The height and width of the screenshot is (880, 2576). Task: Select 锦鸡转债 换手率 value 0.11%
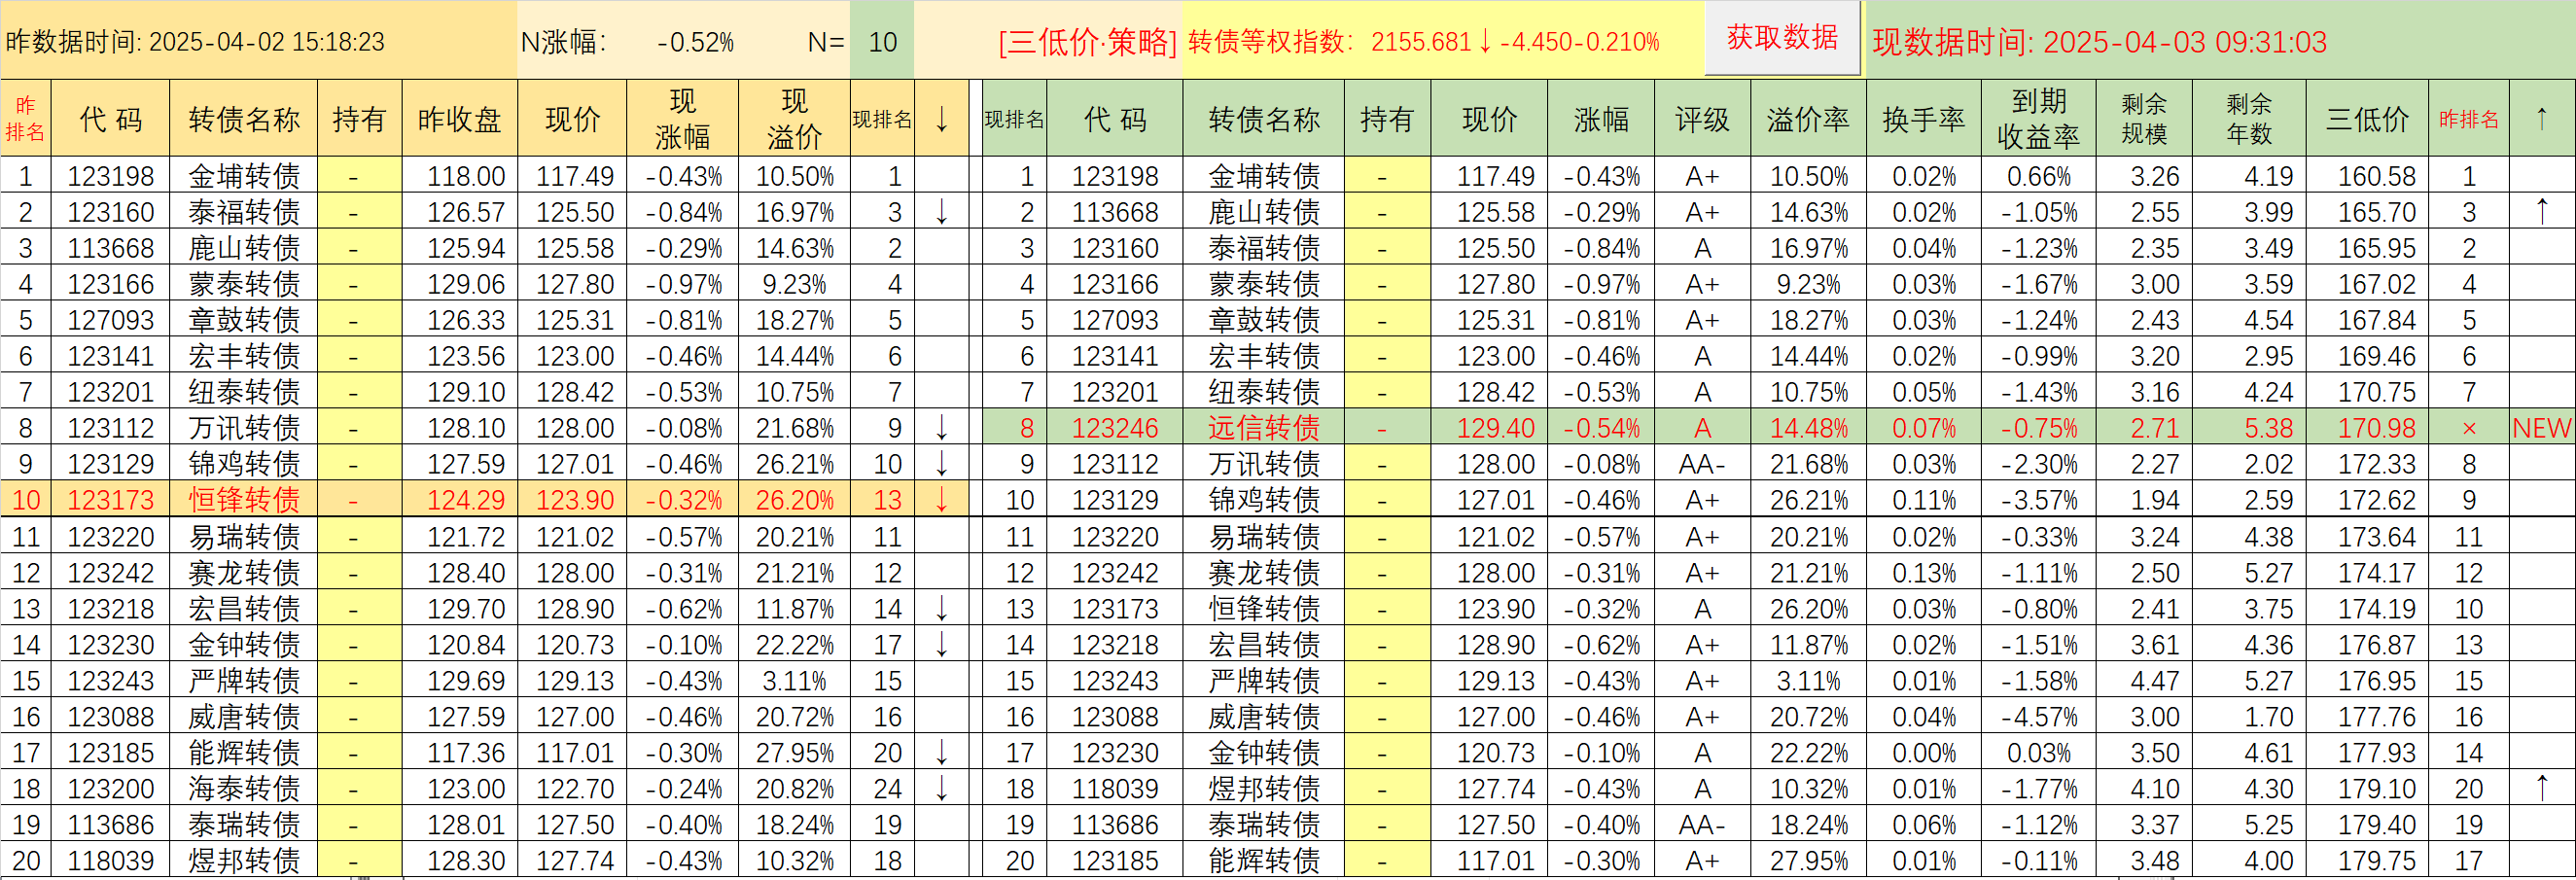[x=1924, y=500]
